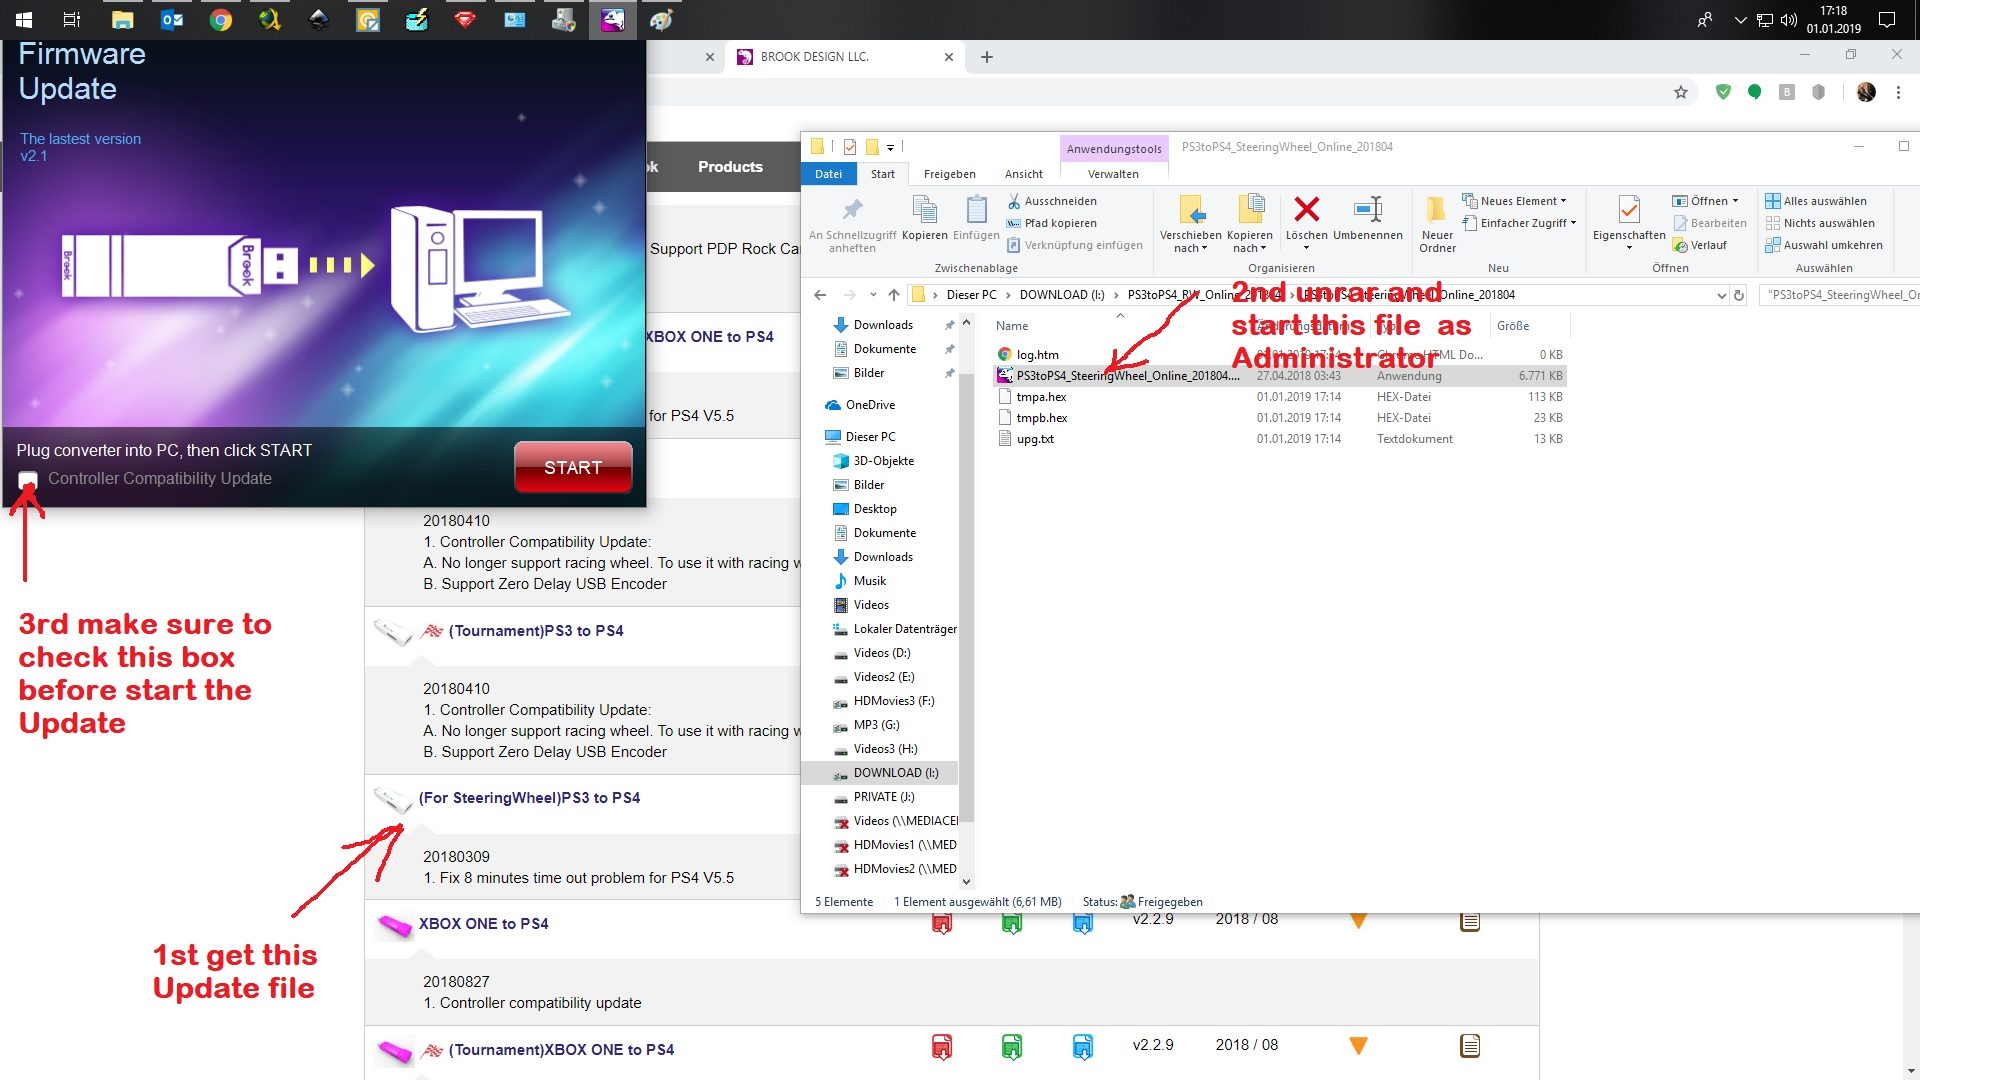Go back in Explorer navigation

tap(820, 295)
